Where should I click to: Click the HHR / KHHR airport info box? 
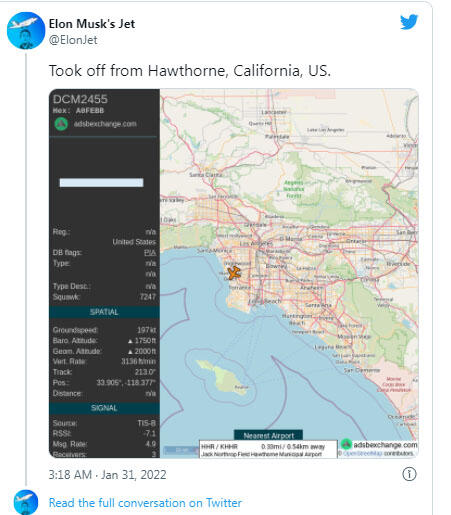point(268,450)
